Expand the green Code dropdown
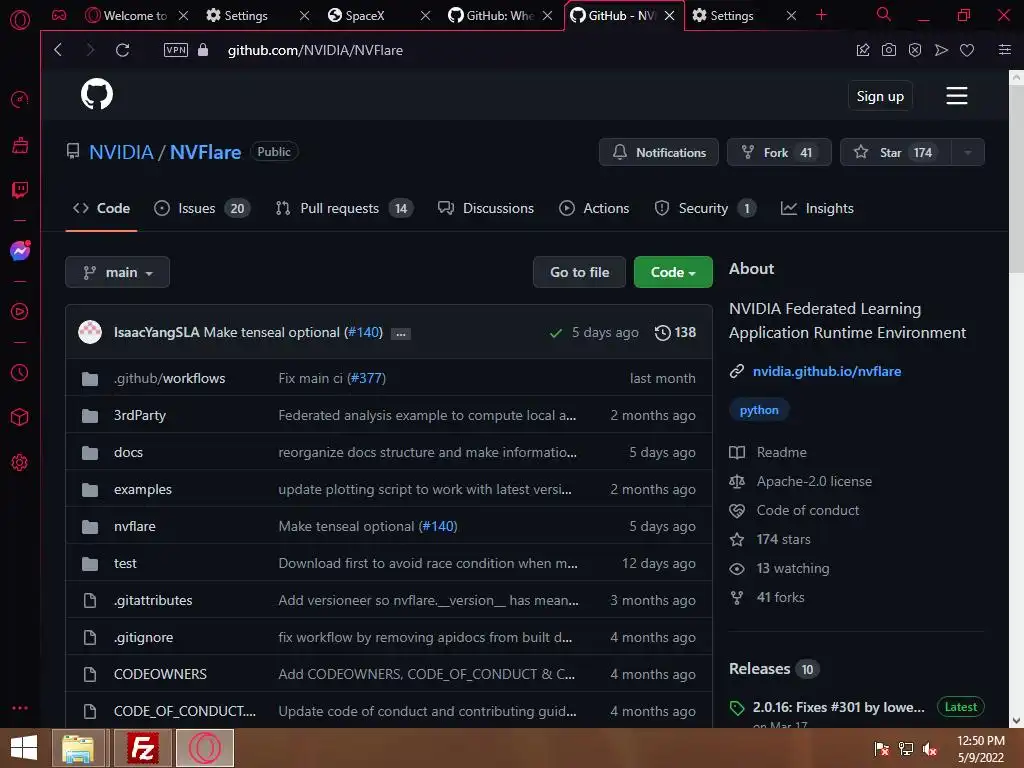Screen dimensions: 1024x768 point(673,272)
